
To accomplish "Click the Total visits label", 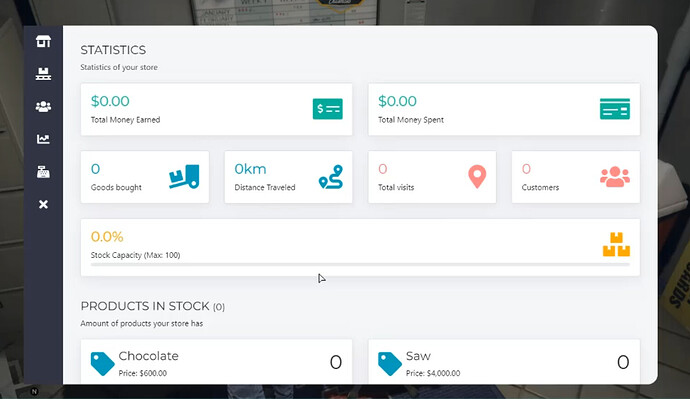I will click(x=396, y=187).
